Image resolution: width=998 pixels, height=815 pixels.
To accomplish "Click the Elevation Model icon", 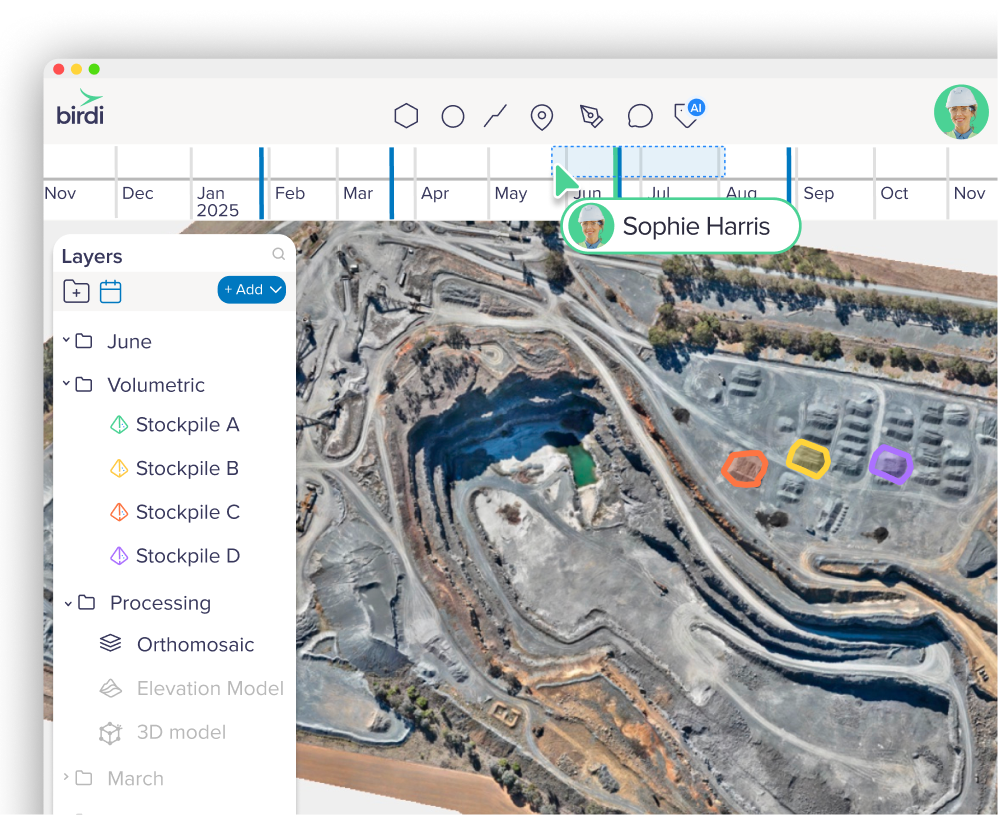I will coord(111,688).
